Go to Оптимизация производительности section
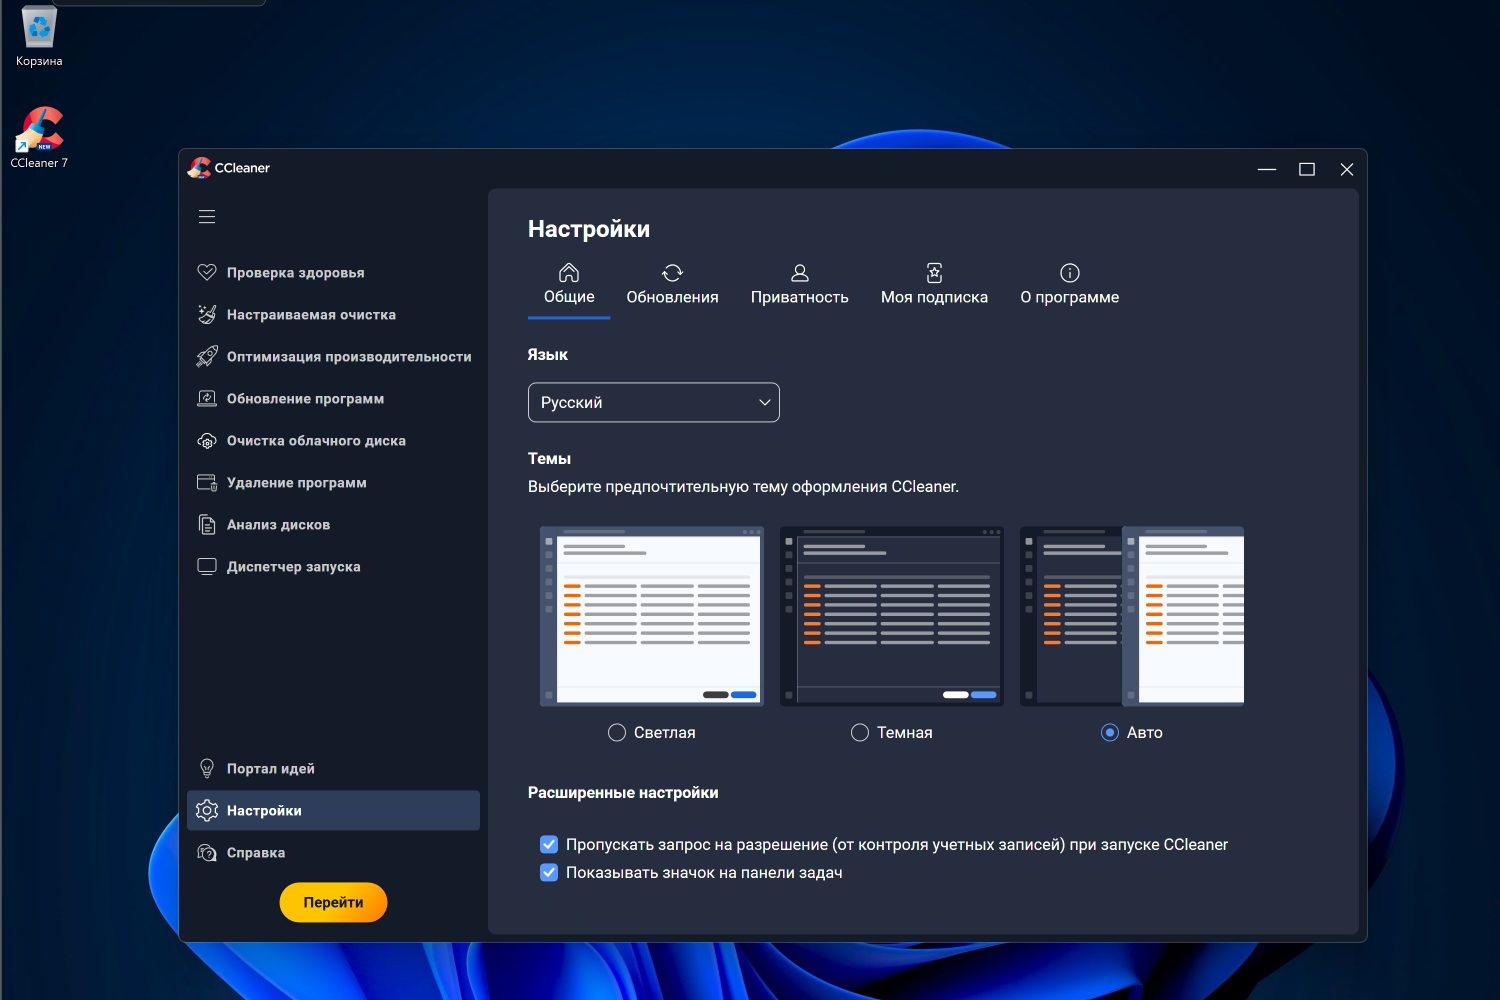Image resolution: width=1500 pixels, height=1000 pixels. click(x=333, y=356)
